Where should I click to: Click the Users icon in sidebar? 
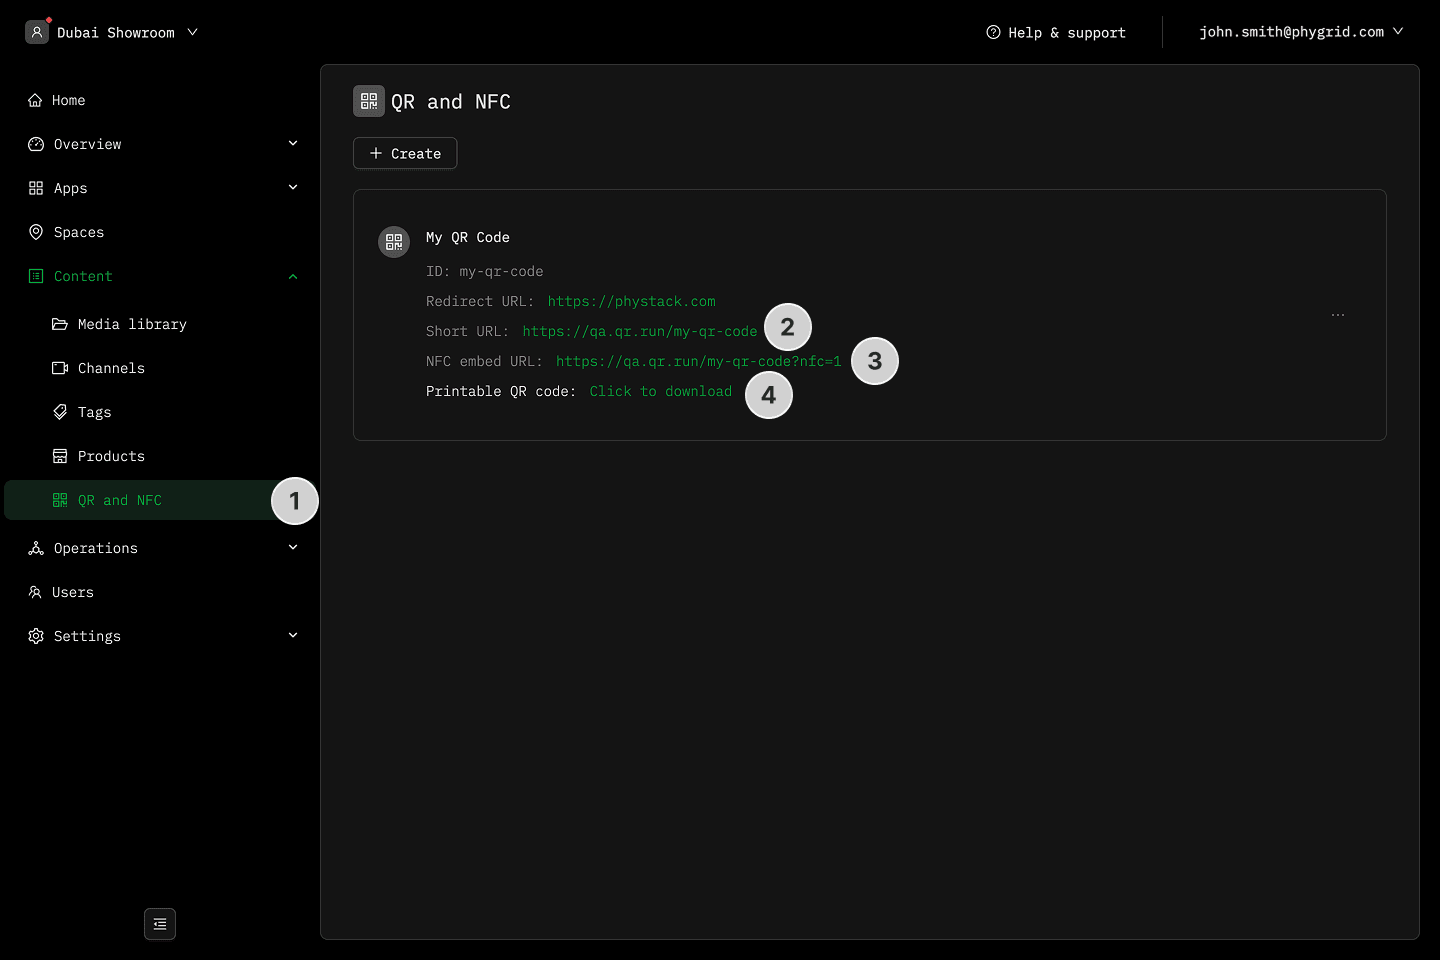click(35, 592)
